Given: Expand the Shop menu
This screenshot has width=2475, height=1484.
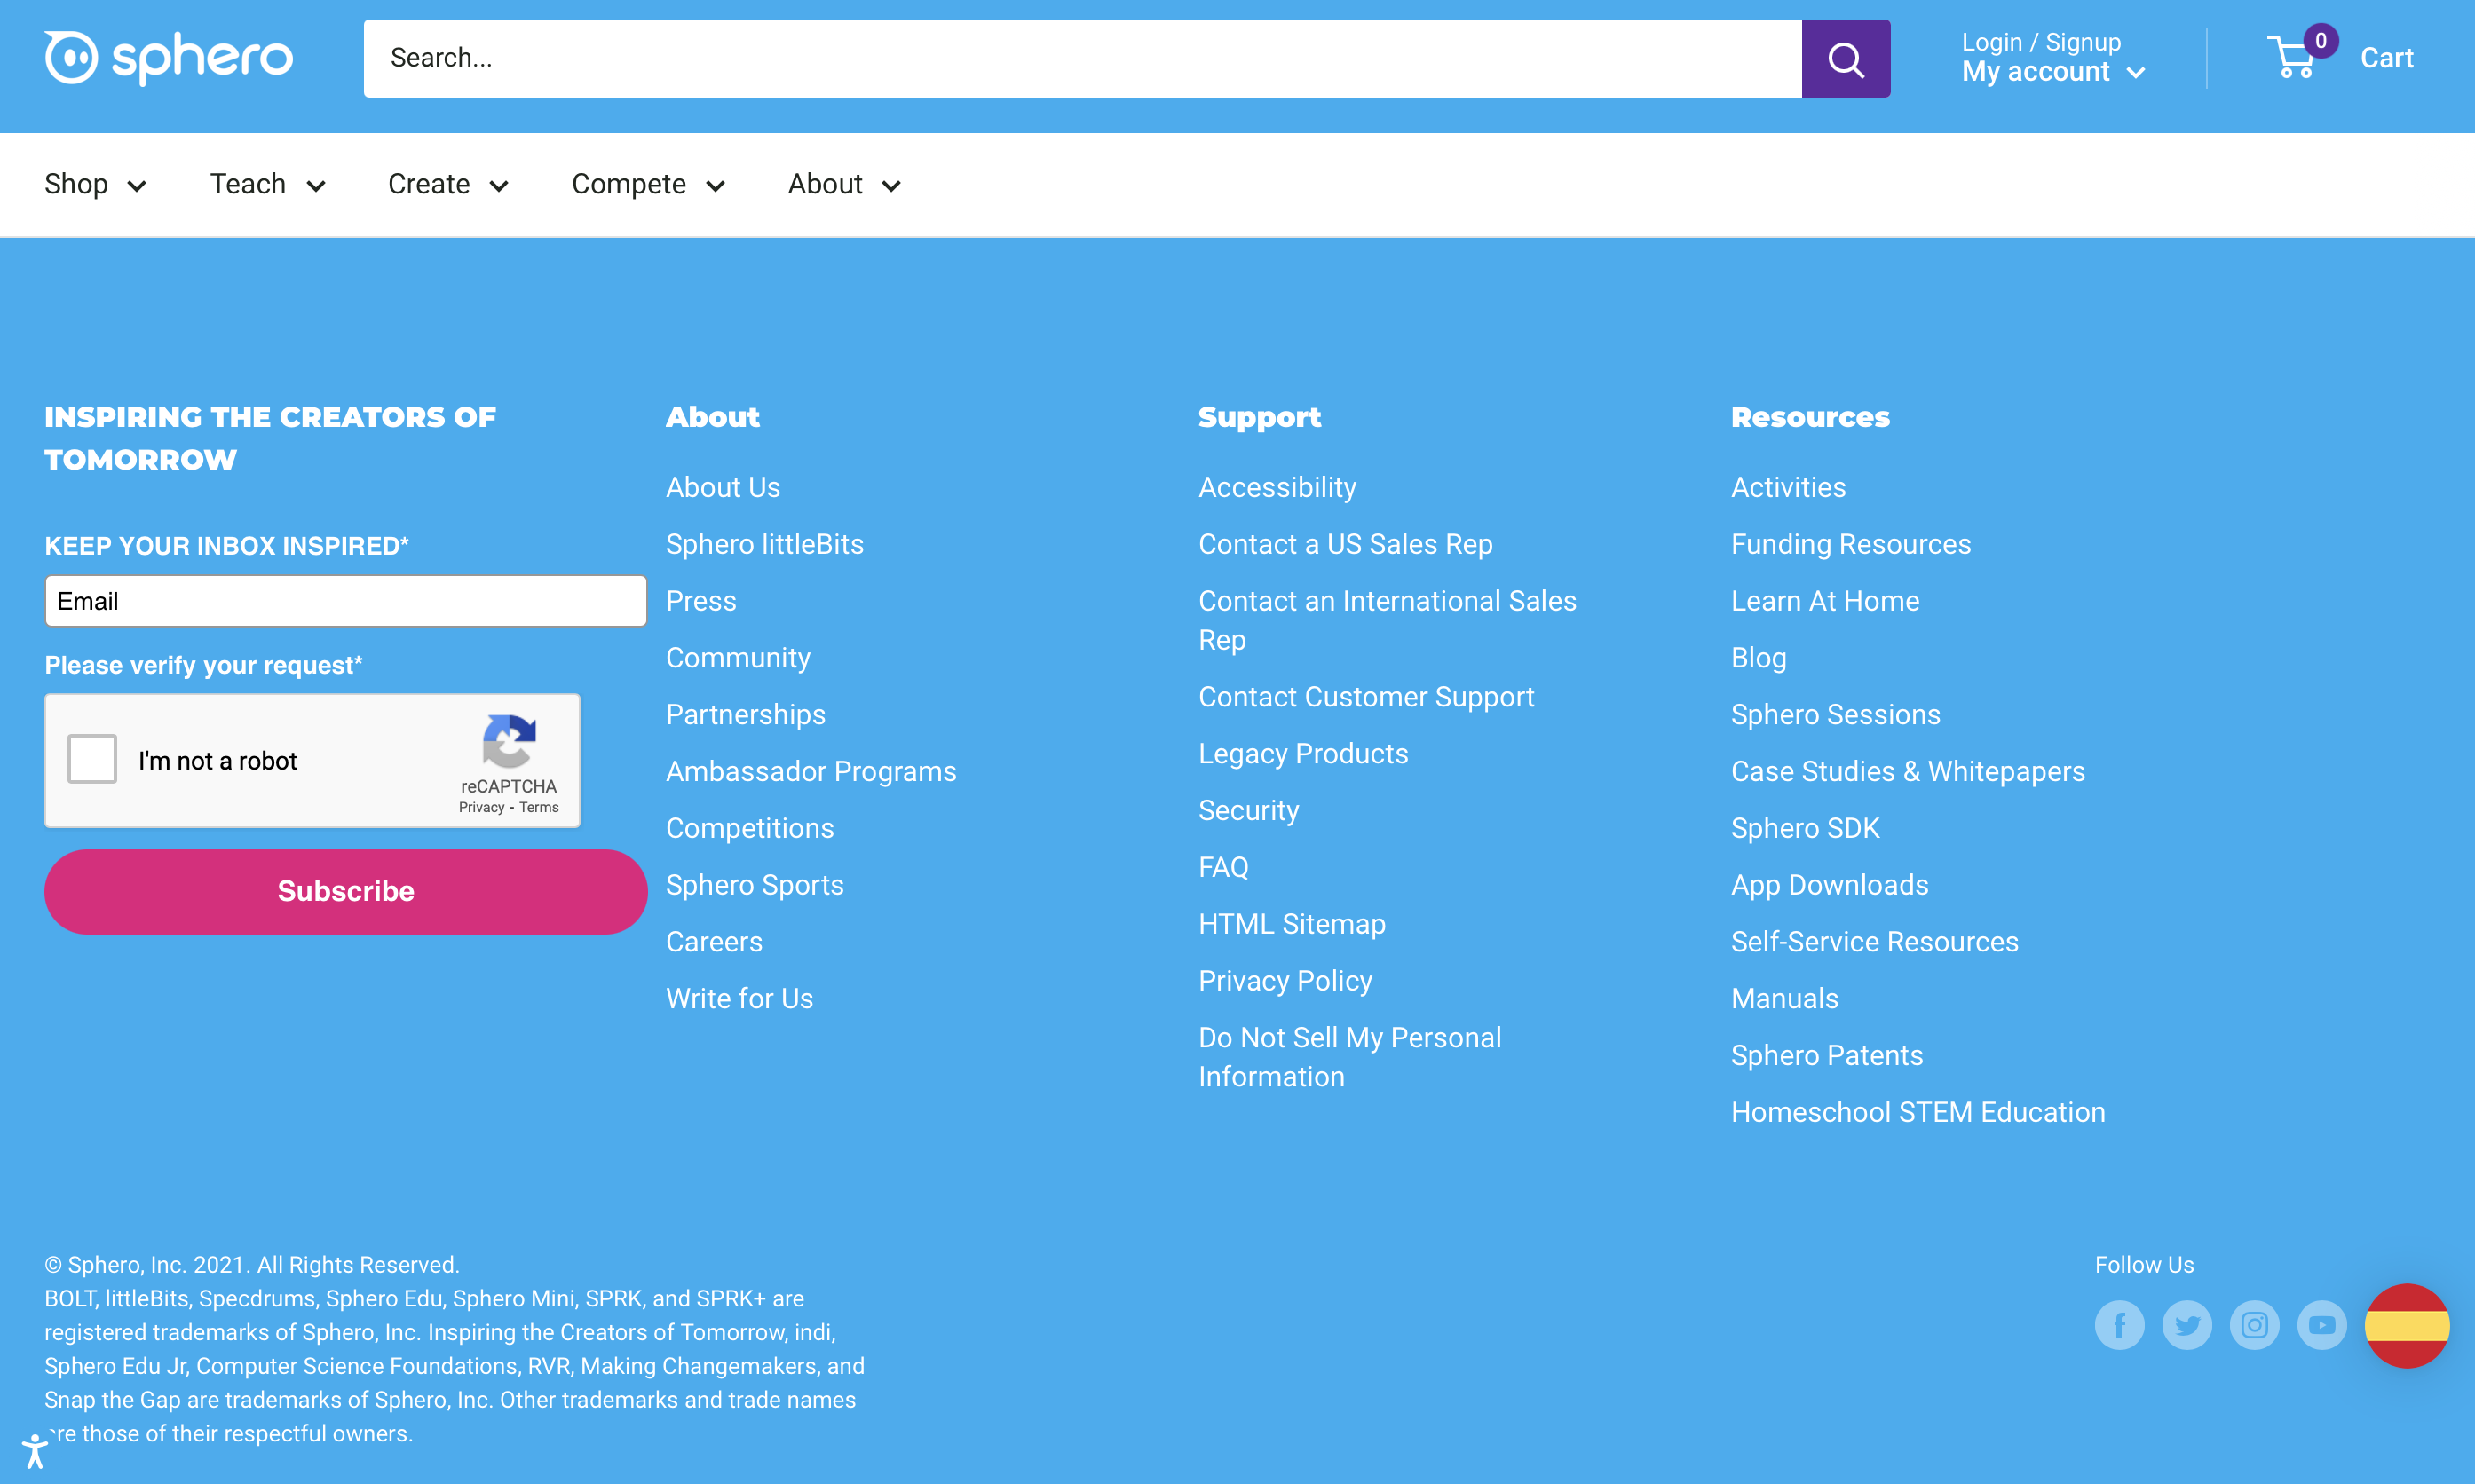Looking at the screenshot, I should point(95,184).
